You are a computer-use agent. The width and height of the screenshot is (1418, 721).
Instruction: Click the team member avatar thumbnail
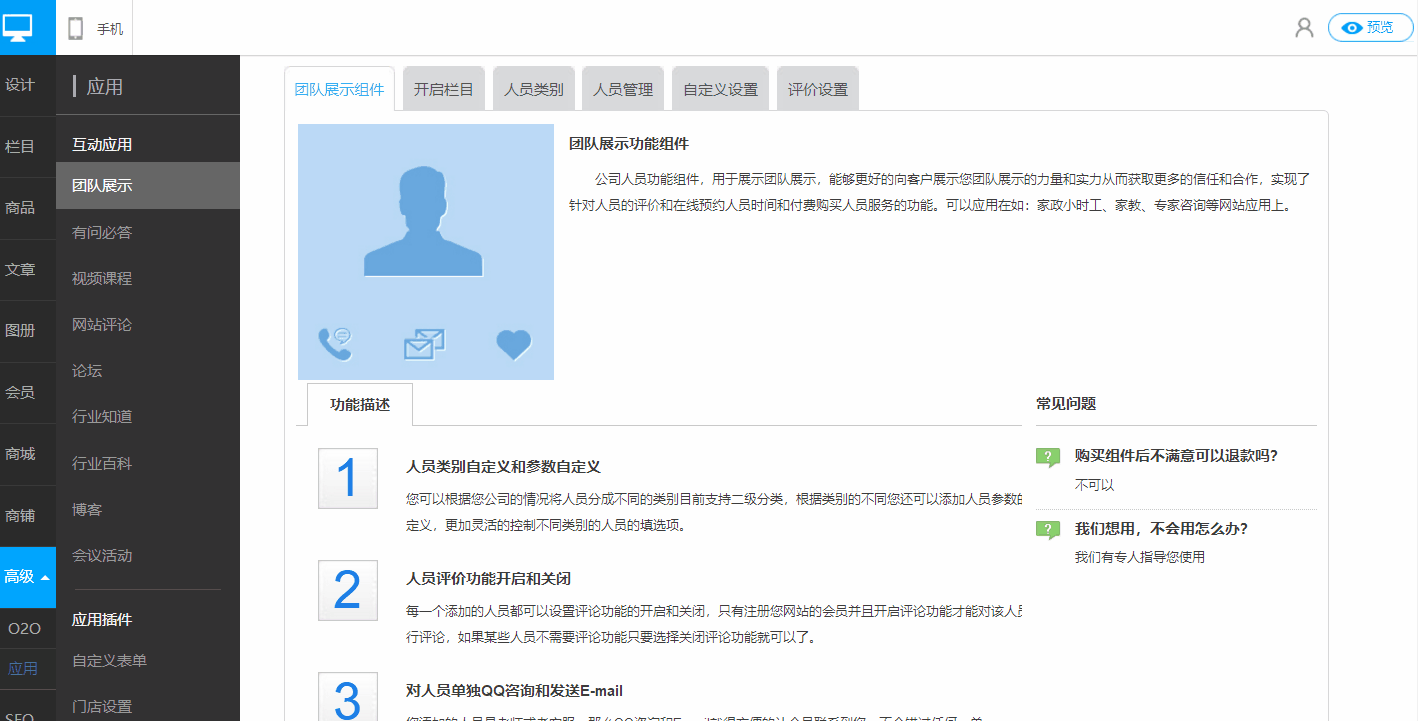click(425, 222)
